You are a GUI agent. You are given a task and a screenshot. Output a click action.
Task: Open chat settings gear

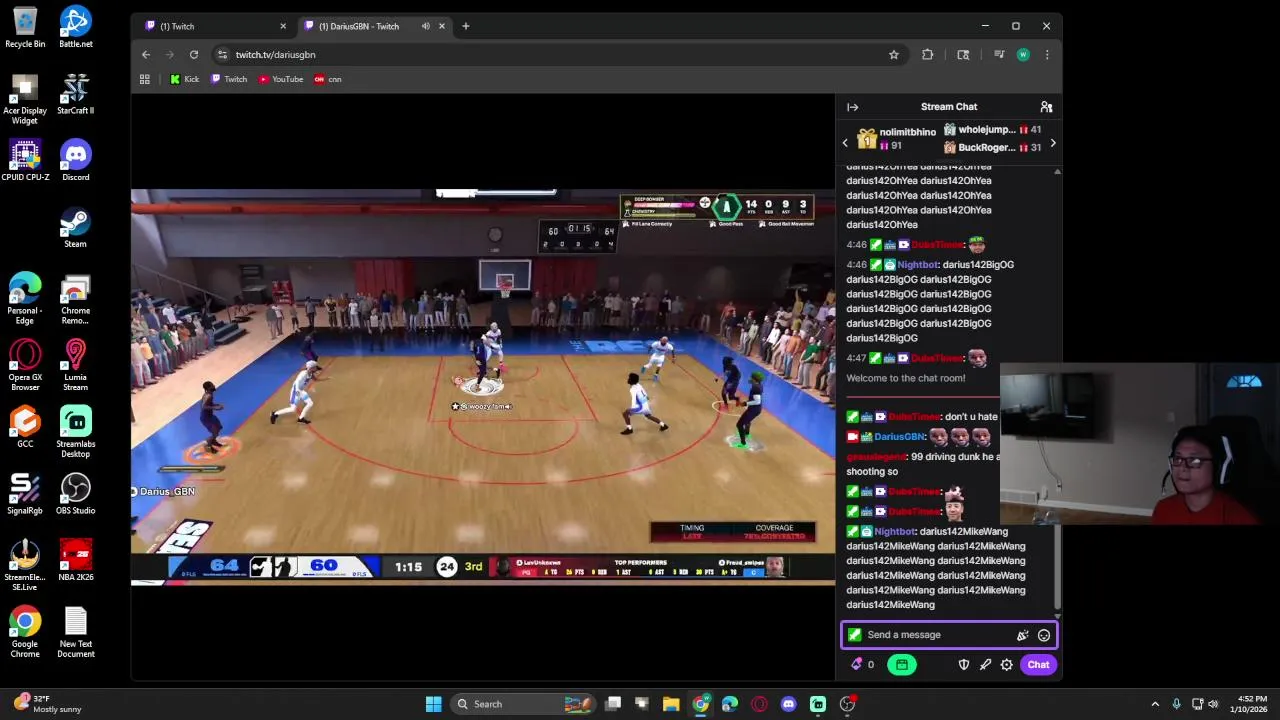(x=1007, y=665)
